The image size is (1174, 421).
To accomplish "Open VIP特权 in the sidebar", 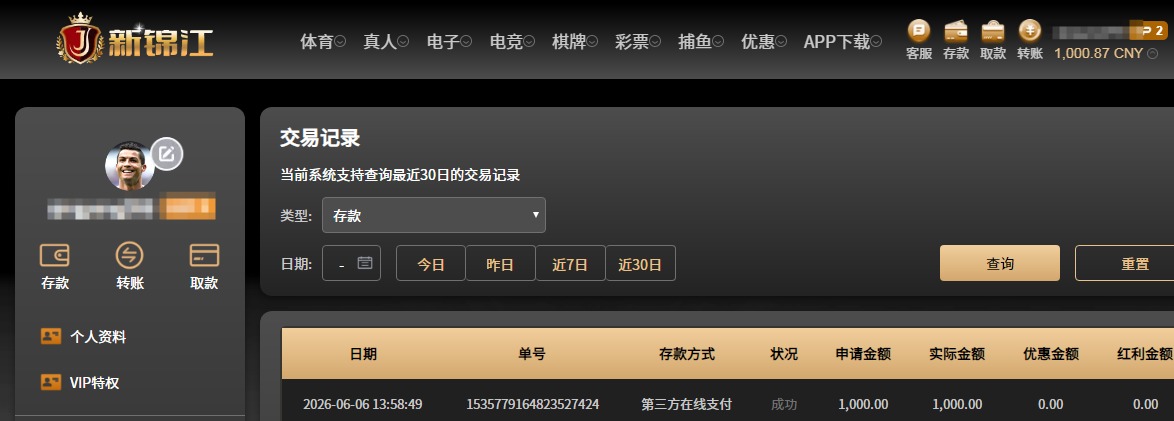I will (x=94, y=383).
